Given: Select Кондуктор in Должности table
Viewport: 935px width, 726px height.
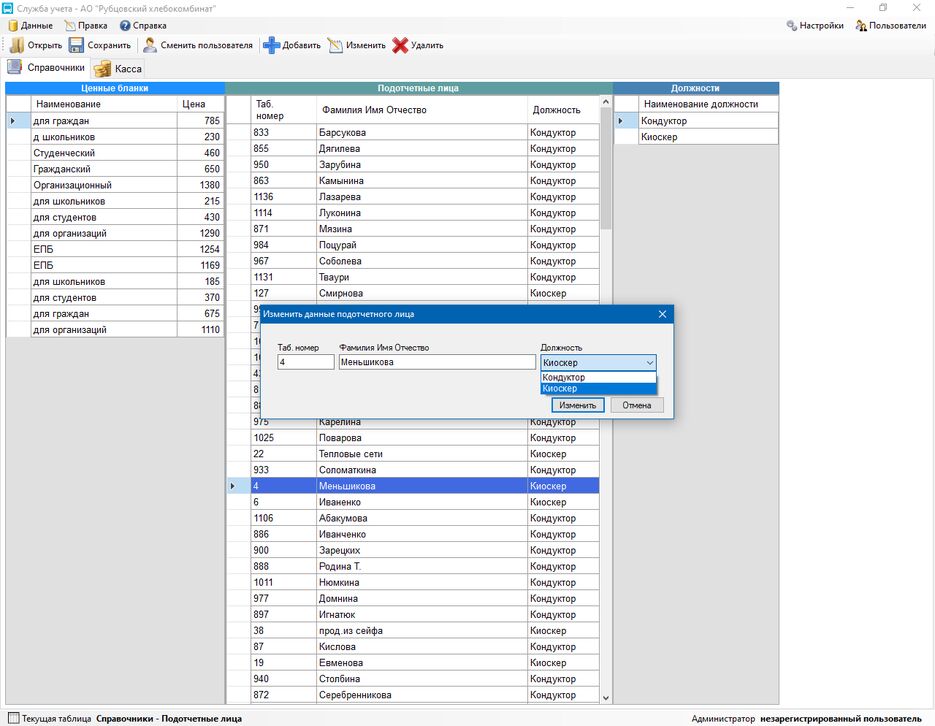Looking at the screenshot, I should pos(708,120).
